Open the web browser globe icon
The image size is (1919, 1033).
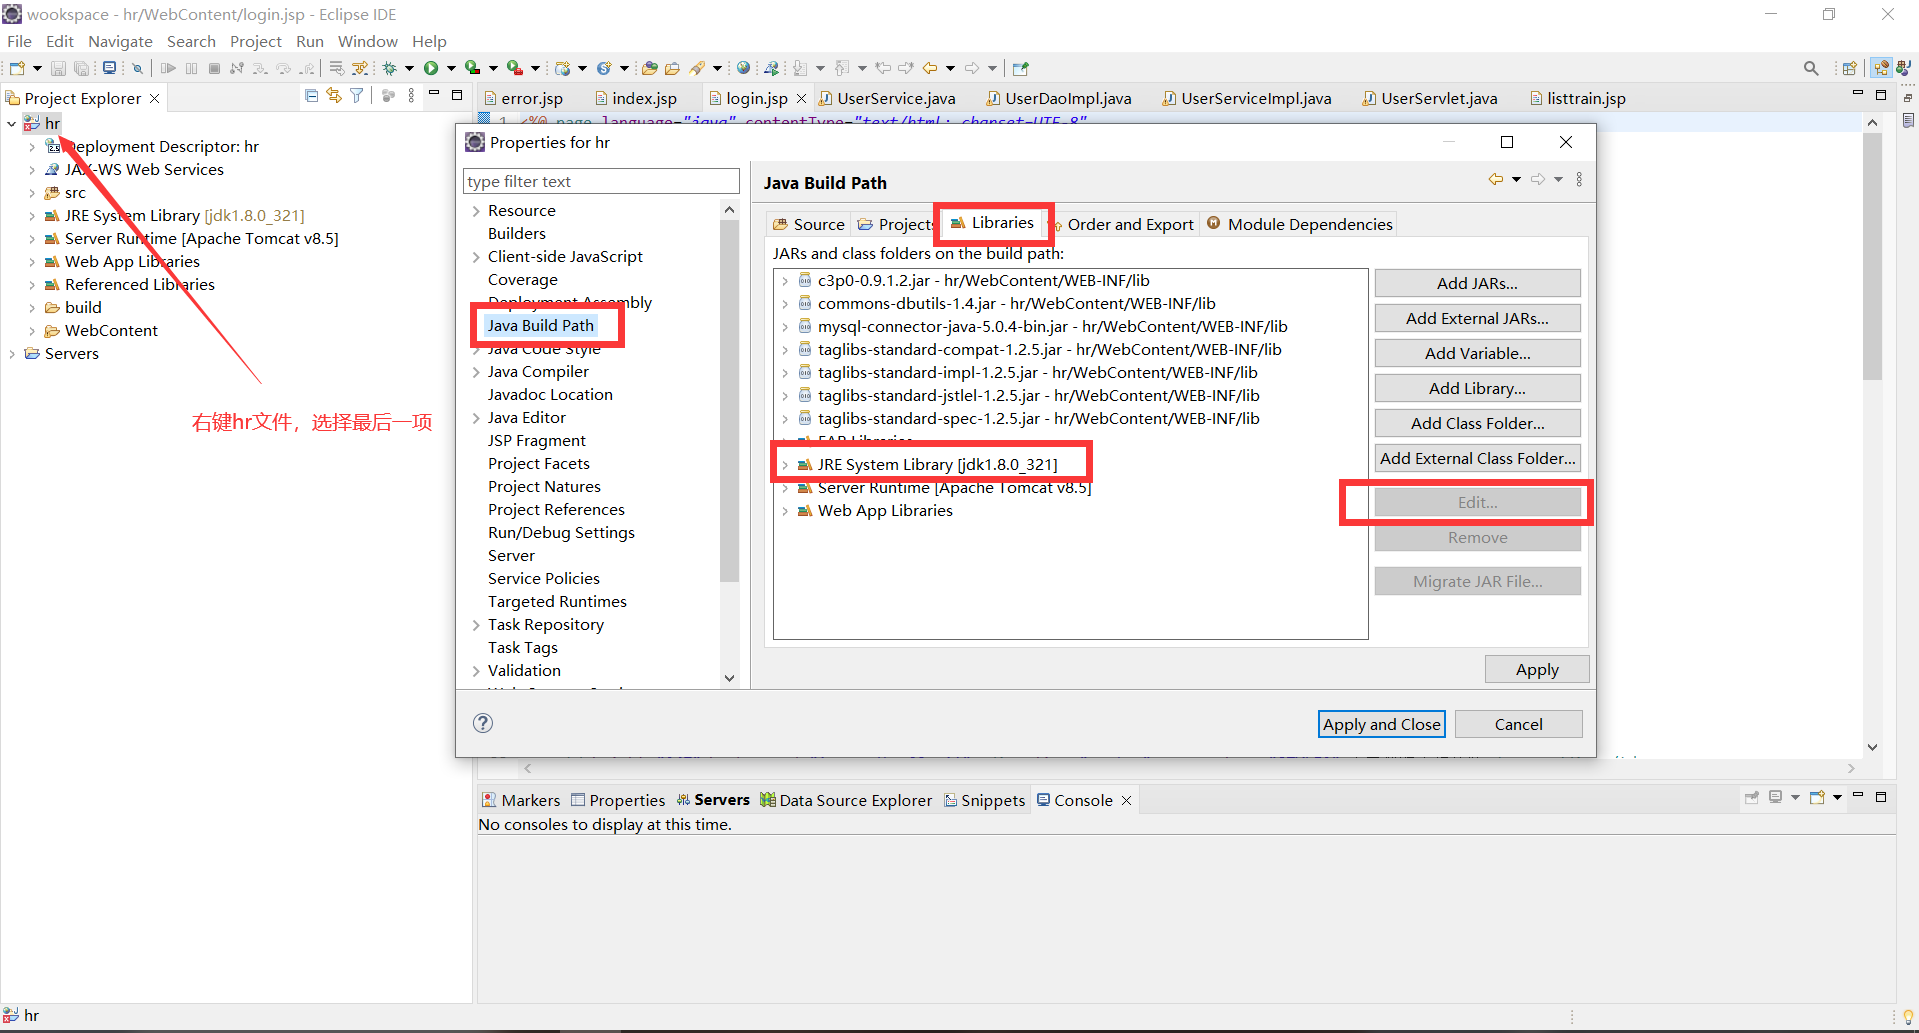click(x=743, y=68)
